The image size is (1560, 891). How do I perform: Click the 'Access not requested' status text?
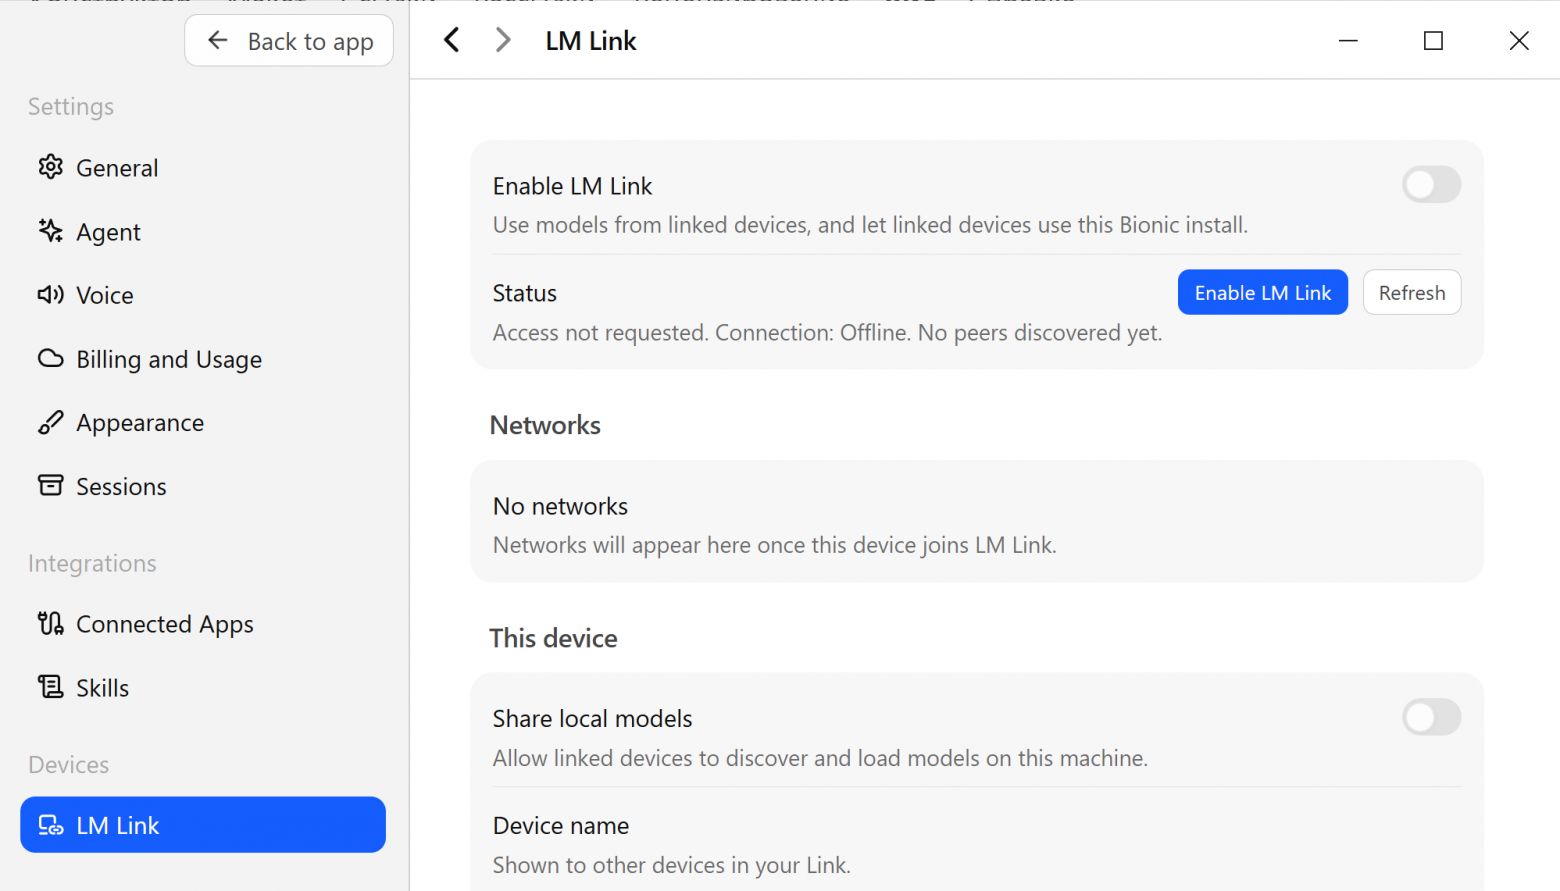tap(600, 332)
